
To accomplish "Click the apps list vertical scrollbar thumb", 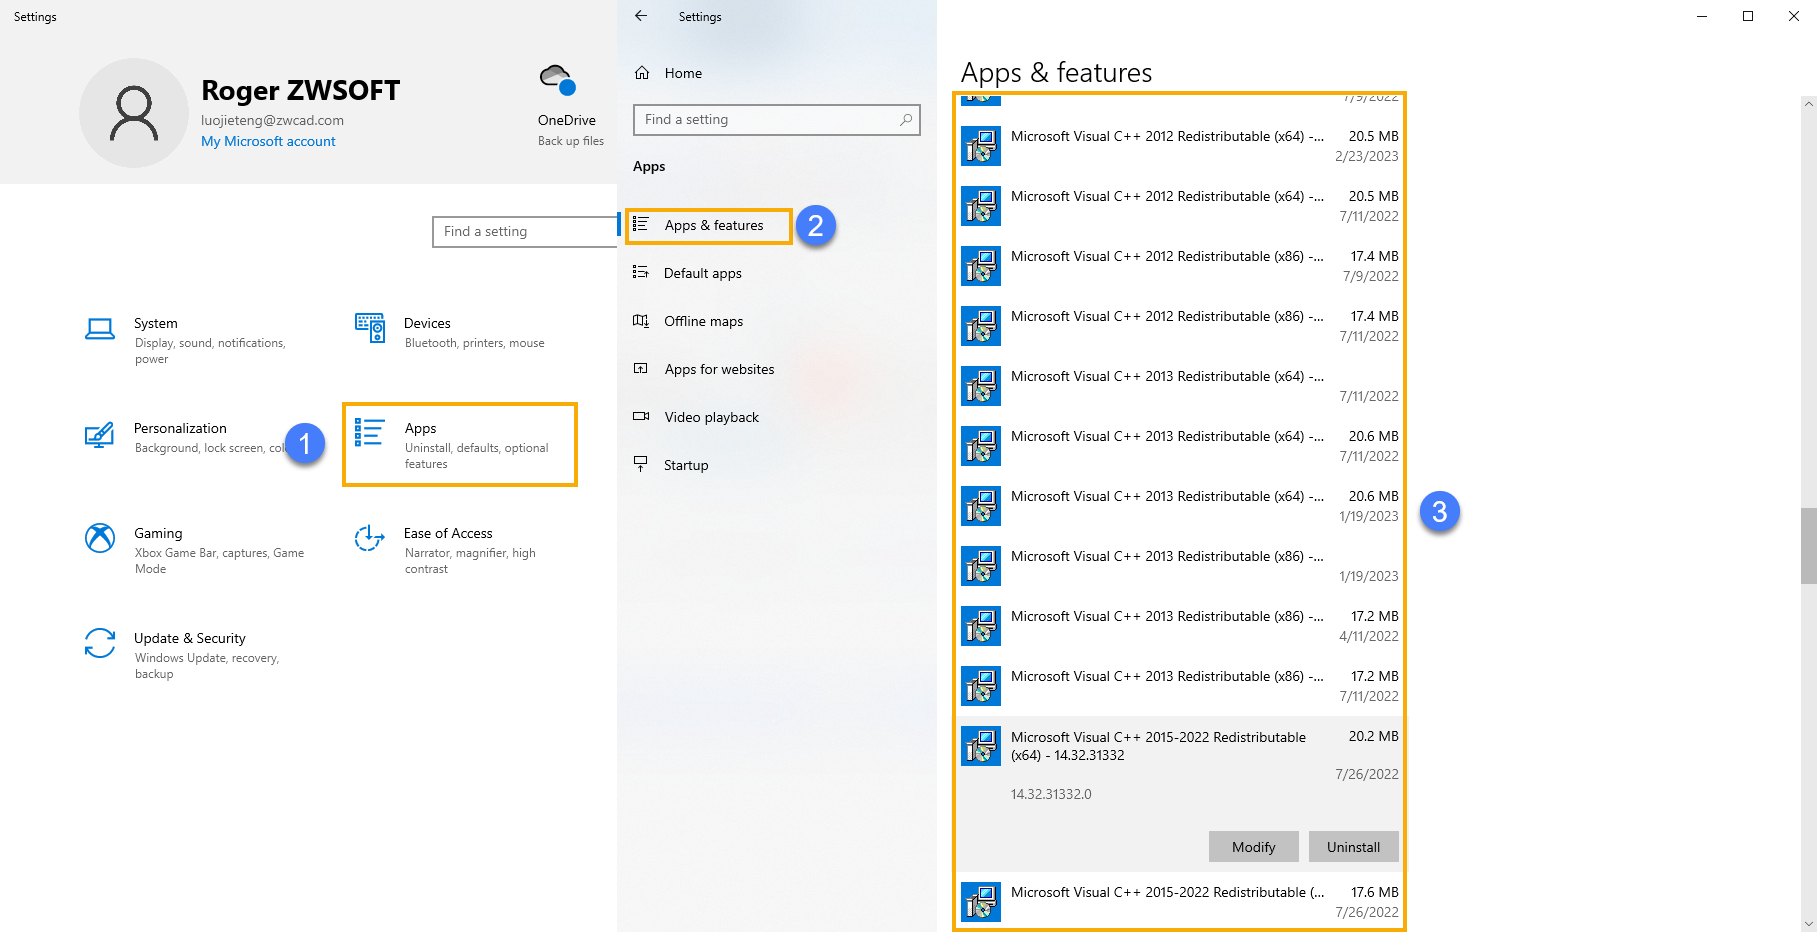I will [x=1808, y=545].
